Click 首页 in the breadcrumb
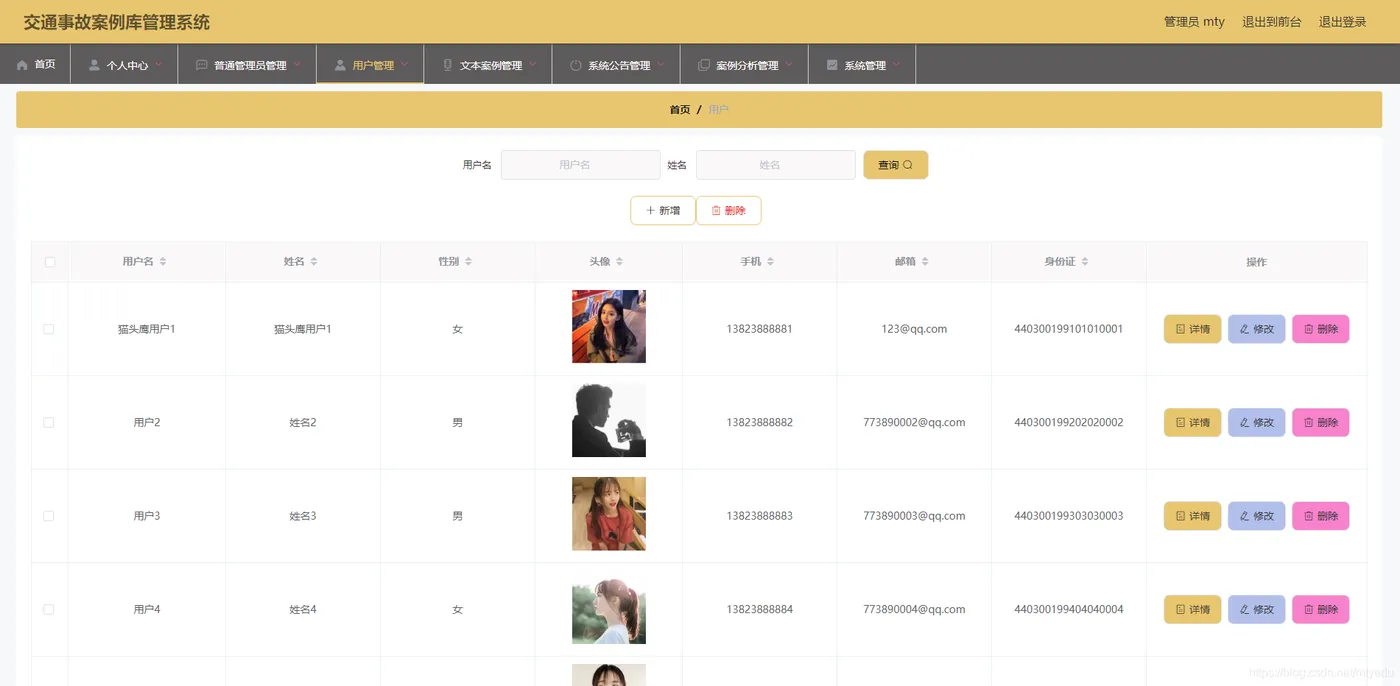The width and height of the screenshot is (1400, 686). [680, 110]
